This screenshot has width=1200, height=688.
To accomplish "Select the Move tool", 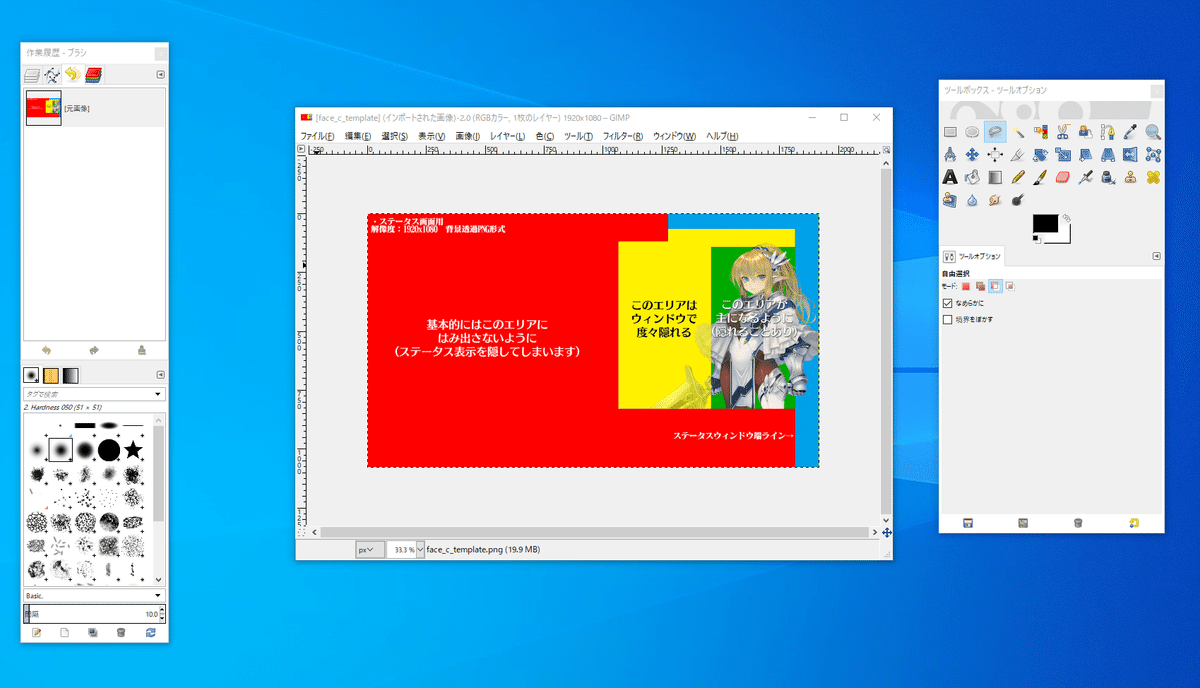I will click(x=972, y=154).
